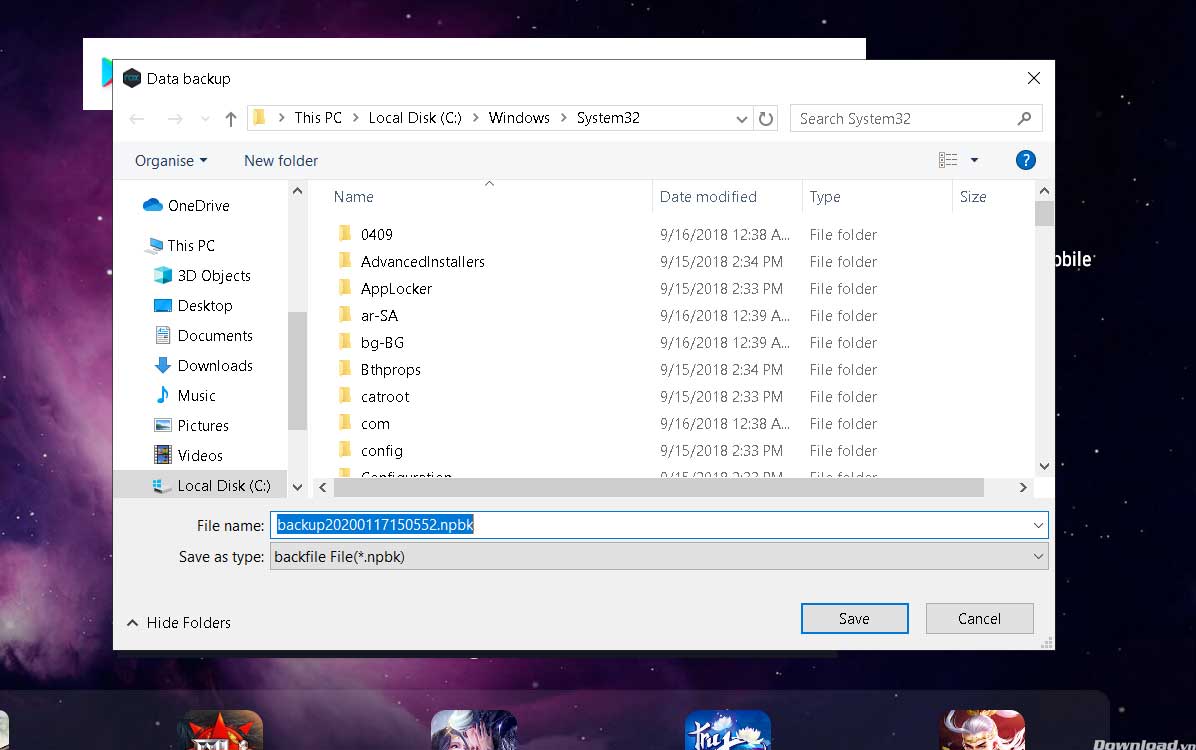Select the Downloads folder in sidebar

214,366
